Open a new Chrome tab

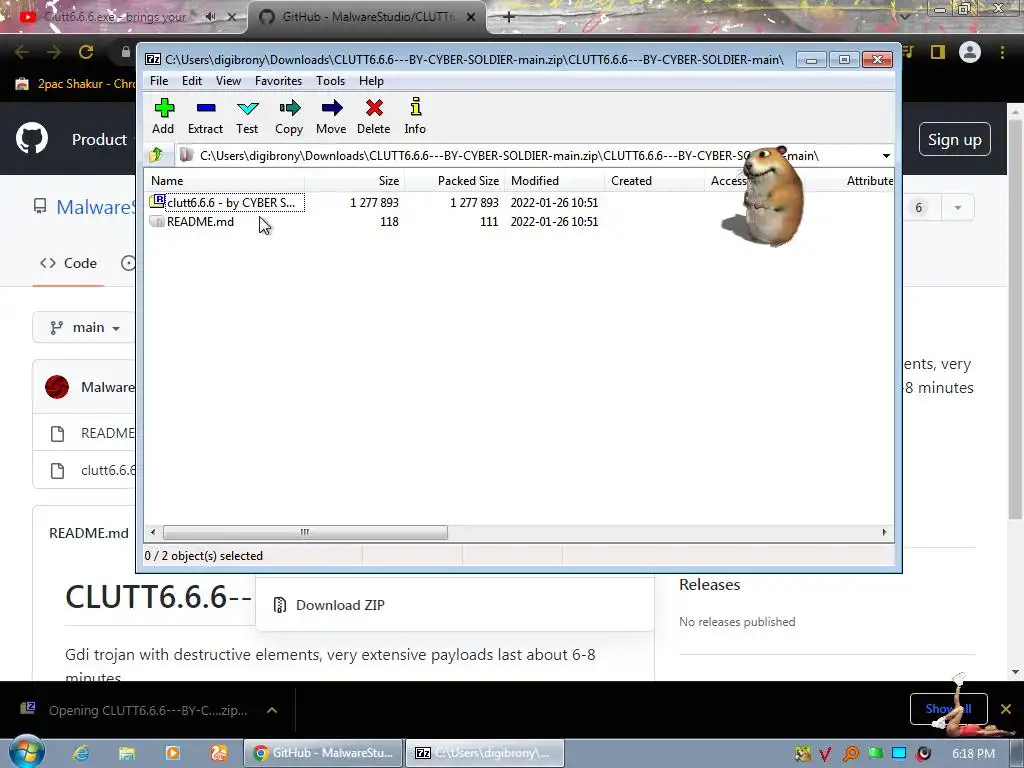pos(509,17)
